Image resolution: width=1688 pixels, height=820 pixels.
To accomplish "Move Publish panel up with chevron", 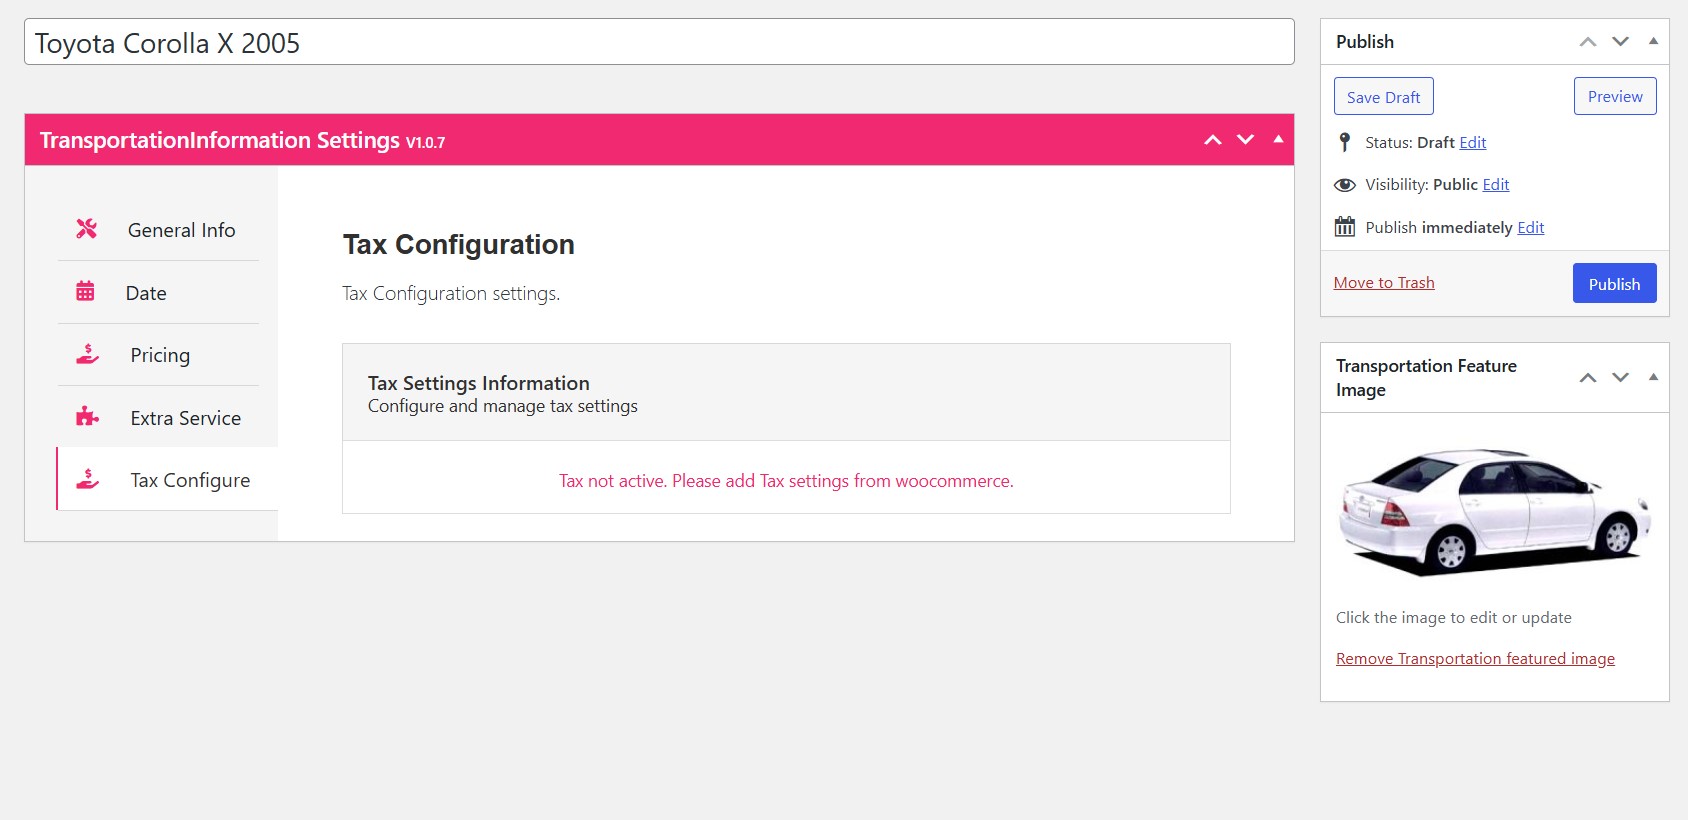I will tap(1588, 42).
